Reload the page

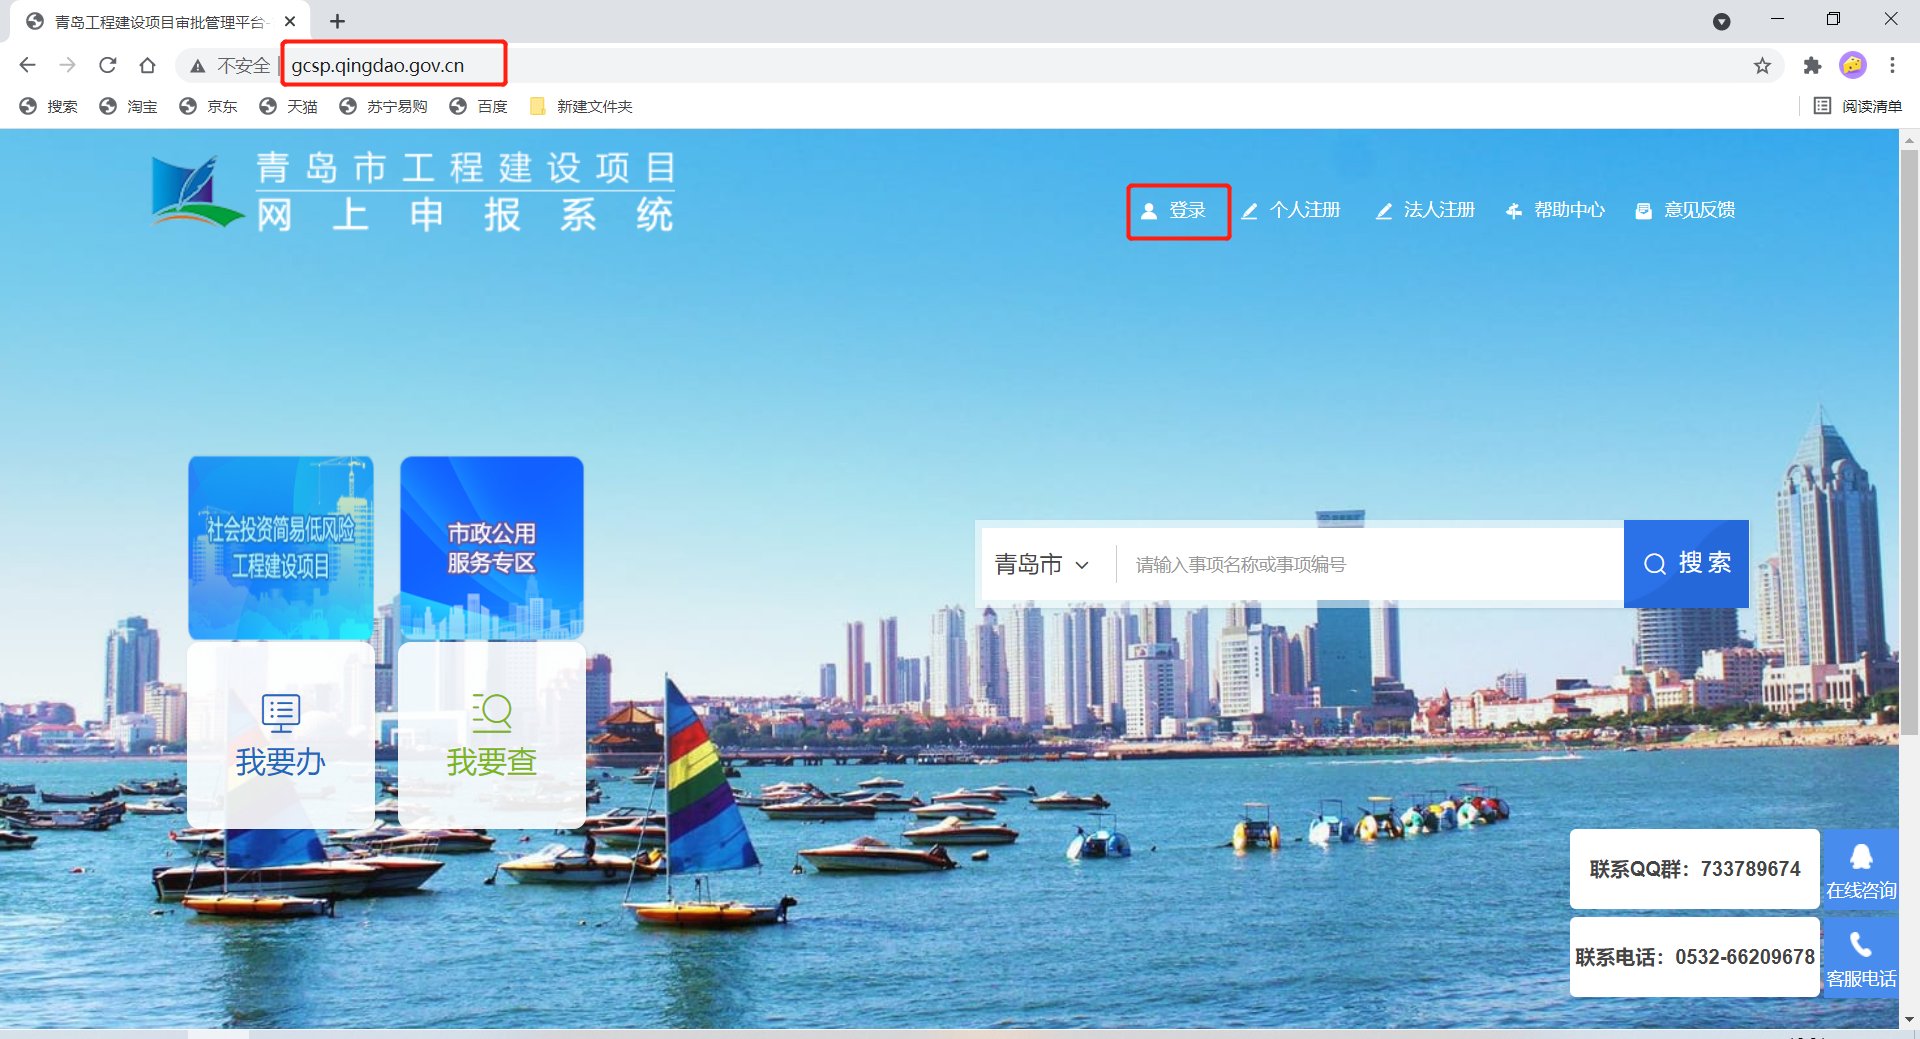click(108, 66)
